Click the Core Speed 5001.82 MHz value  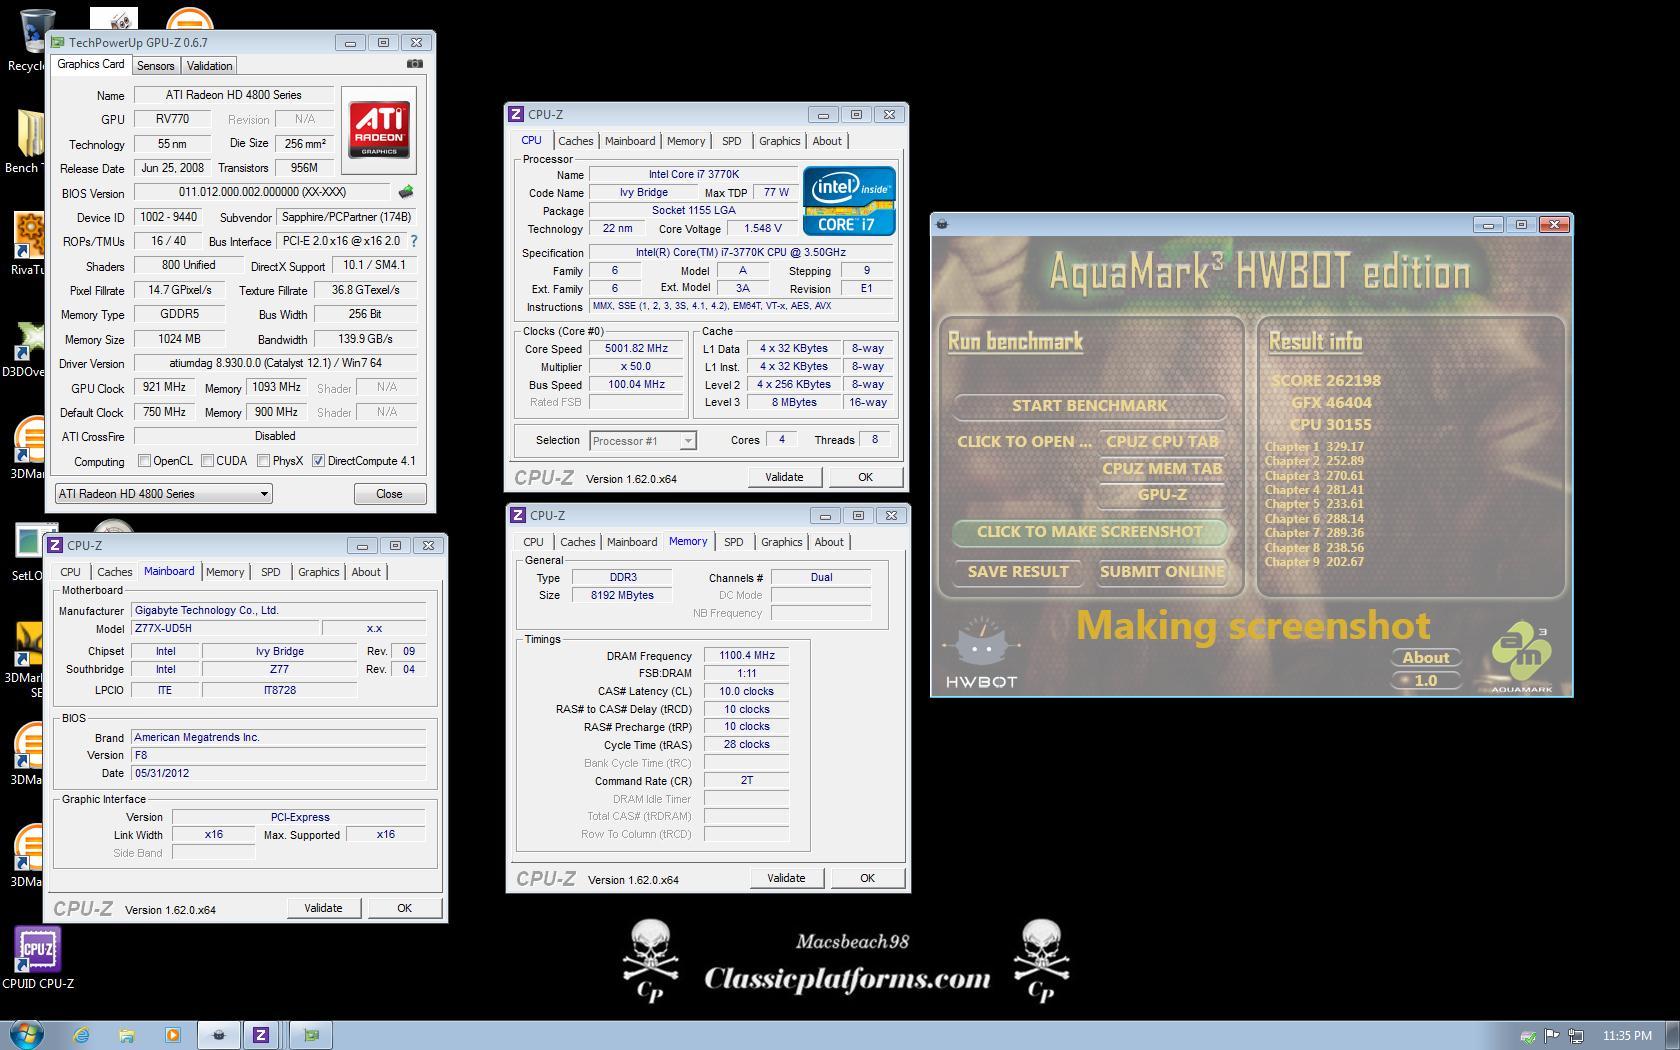(x=636, y=349)
